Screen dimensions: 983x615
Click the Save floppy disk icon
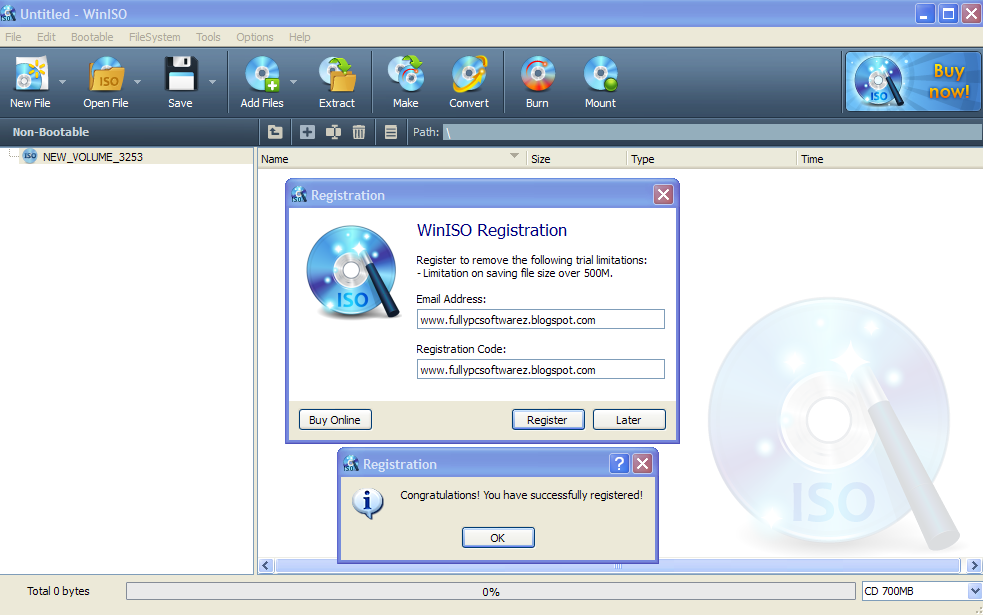[x=181, y=73]
